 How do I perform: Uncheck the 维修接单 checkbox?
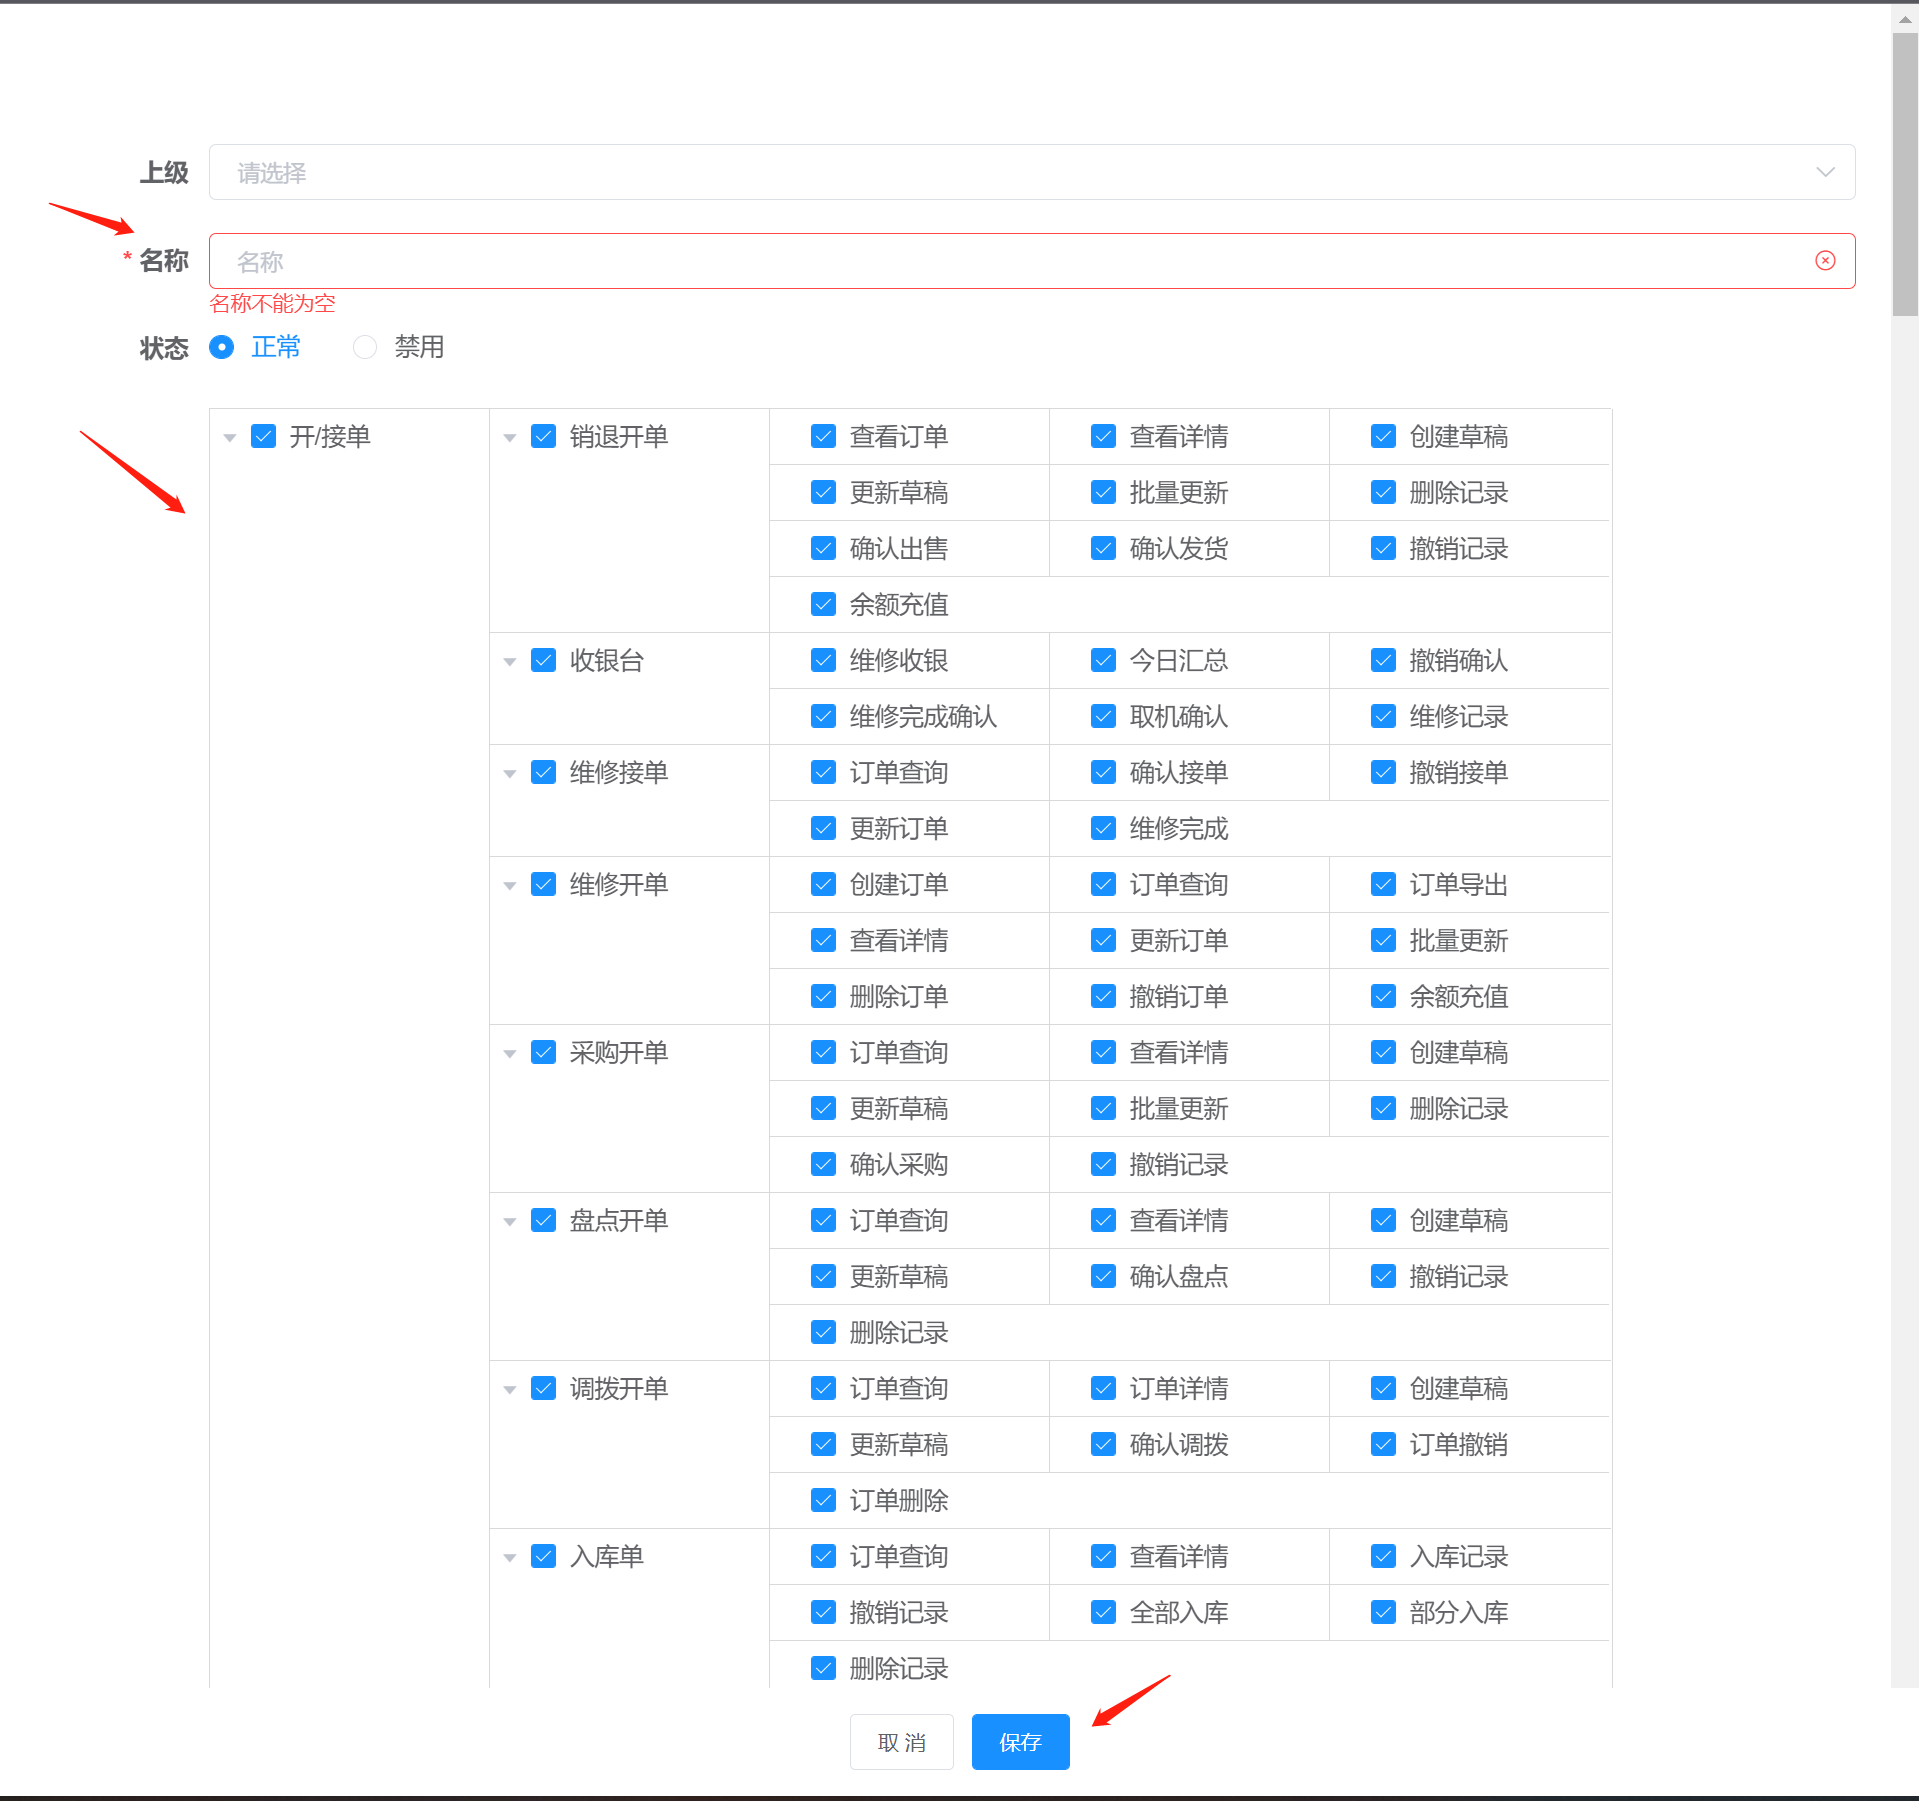coord(544,772)
